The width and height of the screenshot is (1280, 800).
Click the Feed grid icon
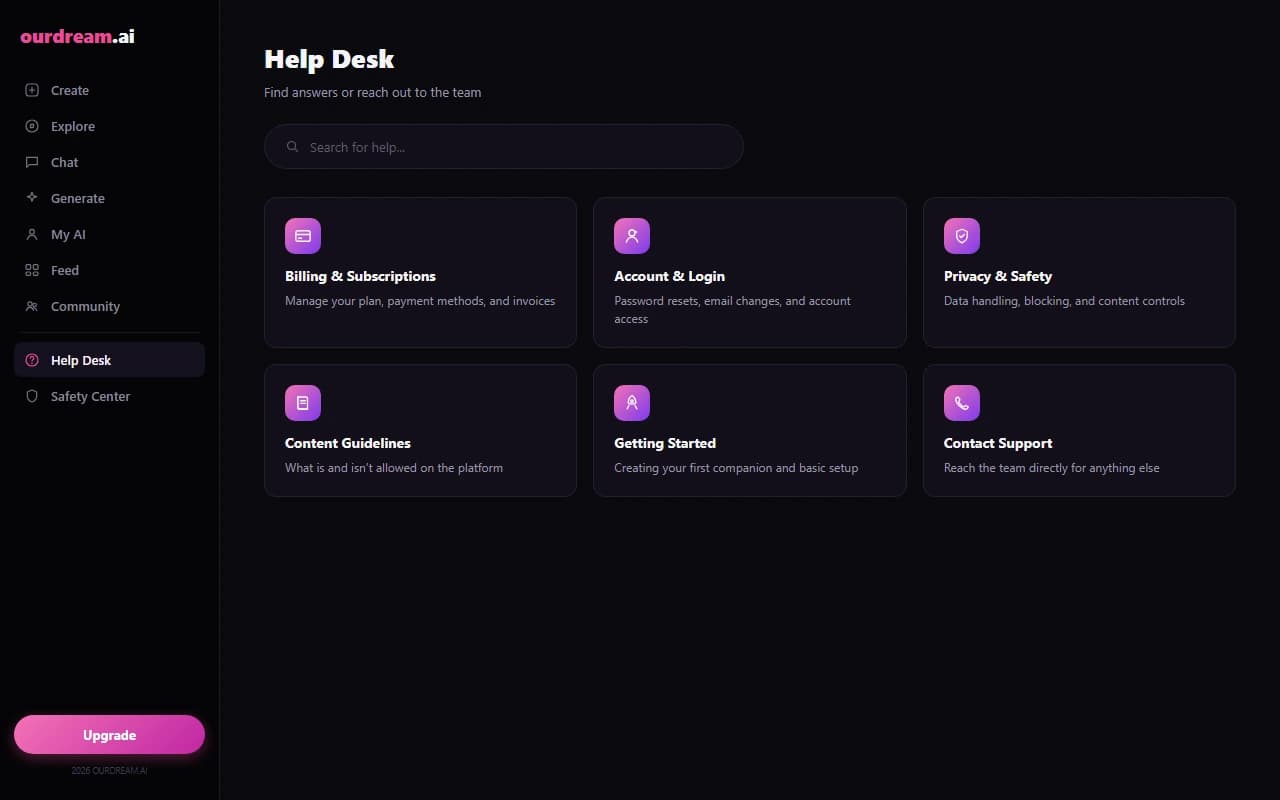32,270
